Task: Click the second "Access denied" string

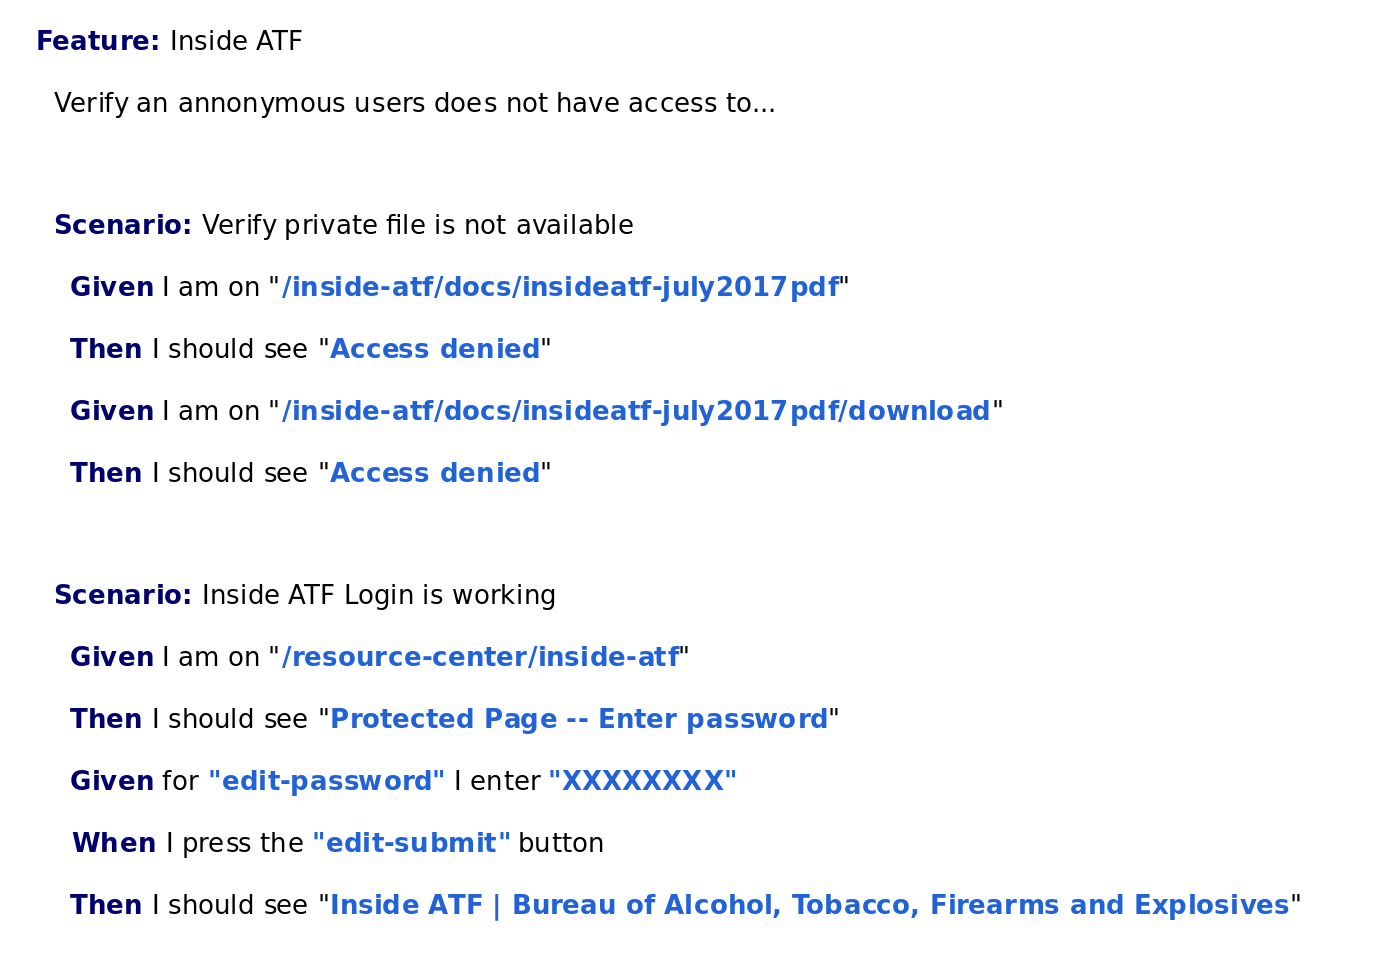Action: [x=435, y=474]
